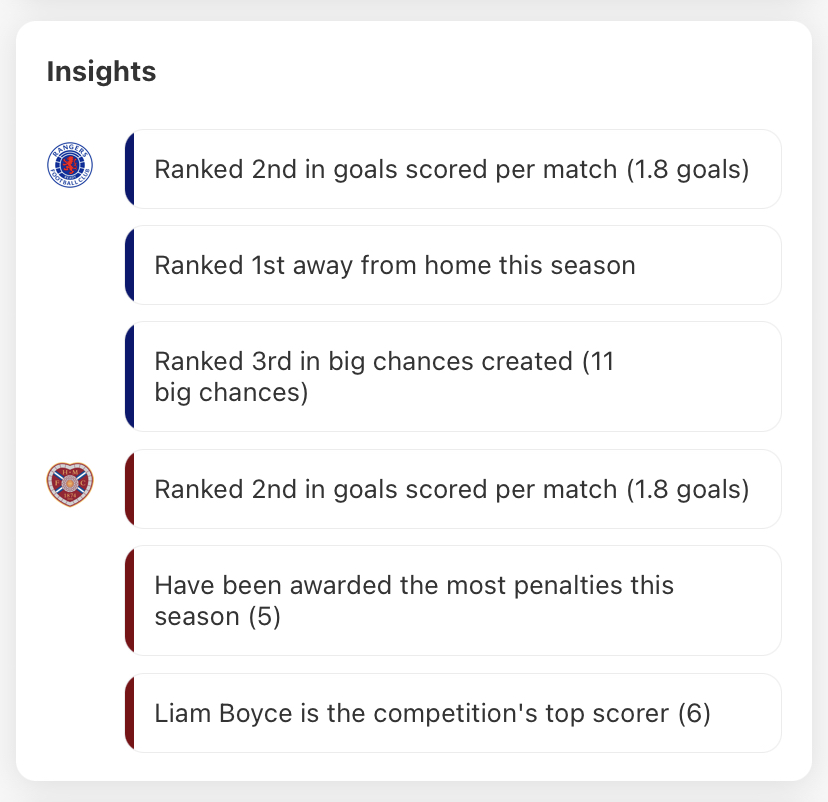Click the Rangers Football Club crest
This screenshot has width=828, height=802.
pyautogui.click(x=70, y=165)
